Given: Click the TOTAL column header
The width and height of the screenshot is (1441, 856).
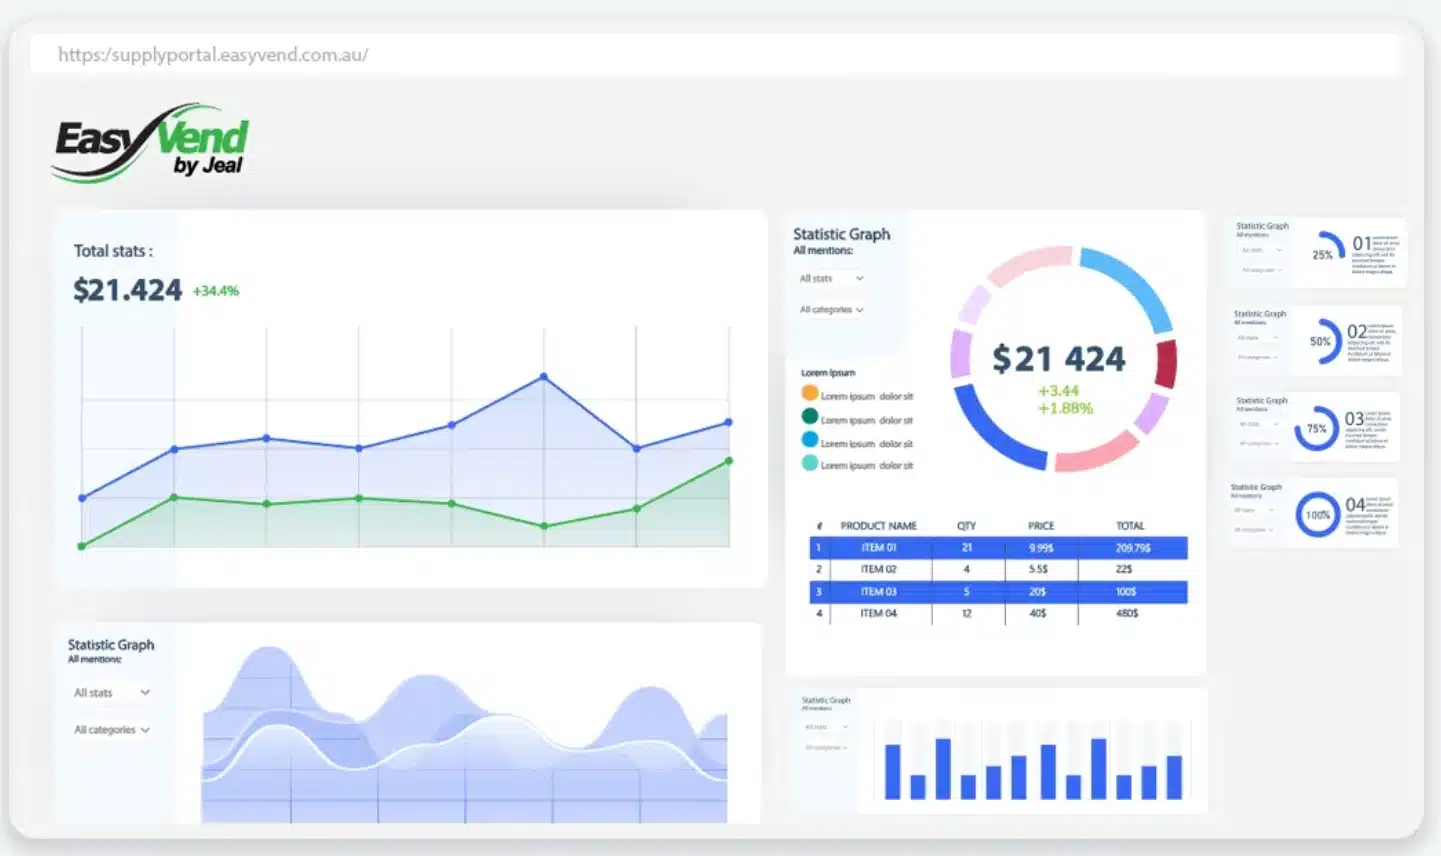Looking at the screenshot, I should tap(1130, 526).
